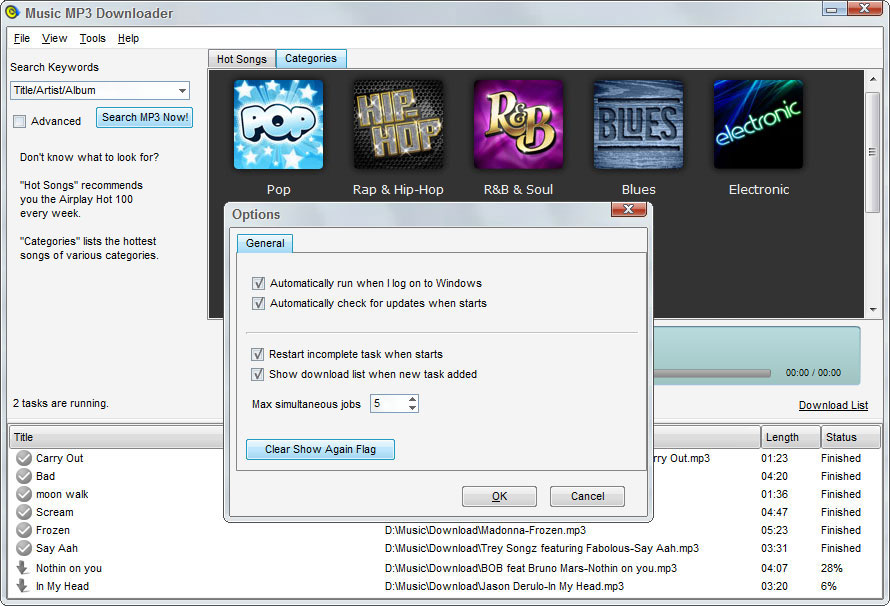The width and height of the screenshot is (890, 606).
Task: Open the File menu
Action: 22,38
